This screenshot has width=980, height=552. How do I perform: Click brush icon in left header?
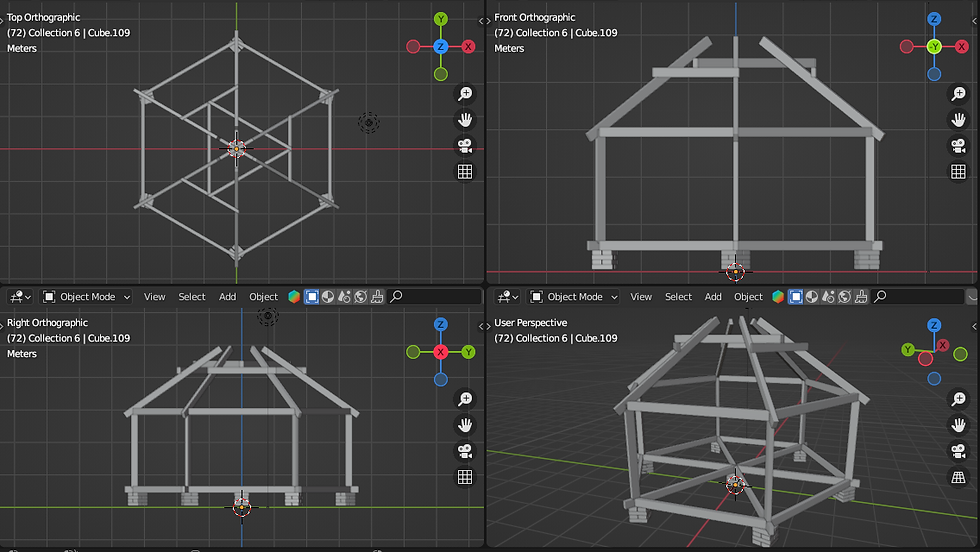coord(377,296)
